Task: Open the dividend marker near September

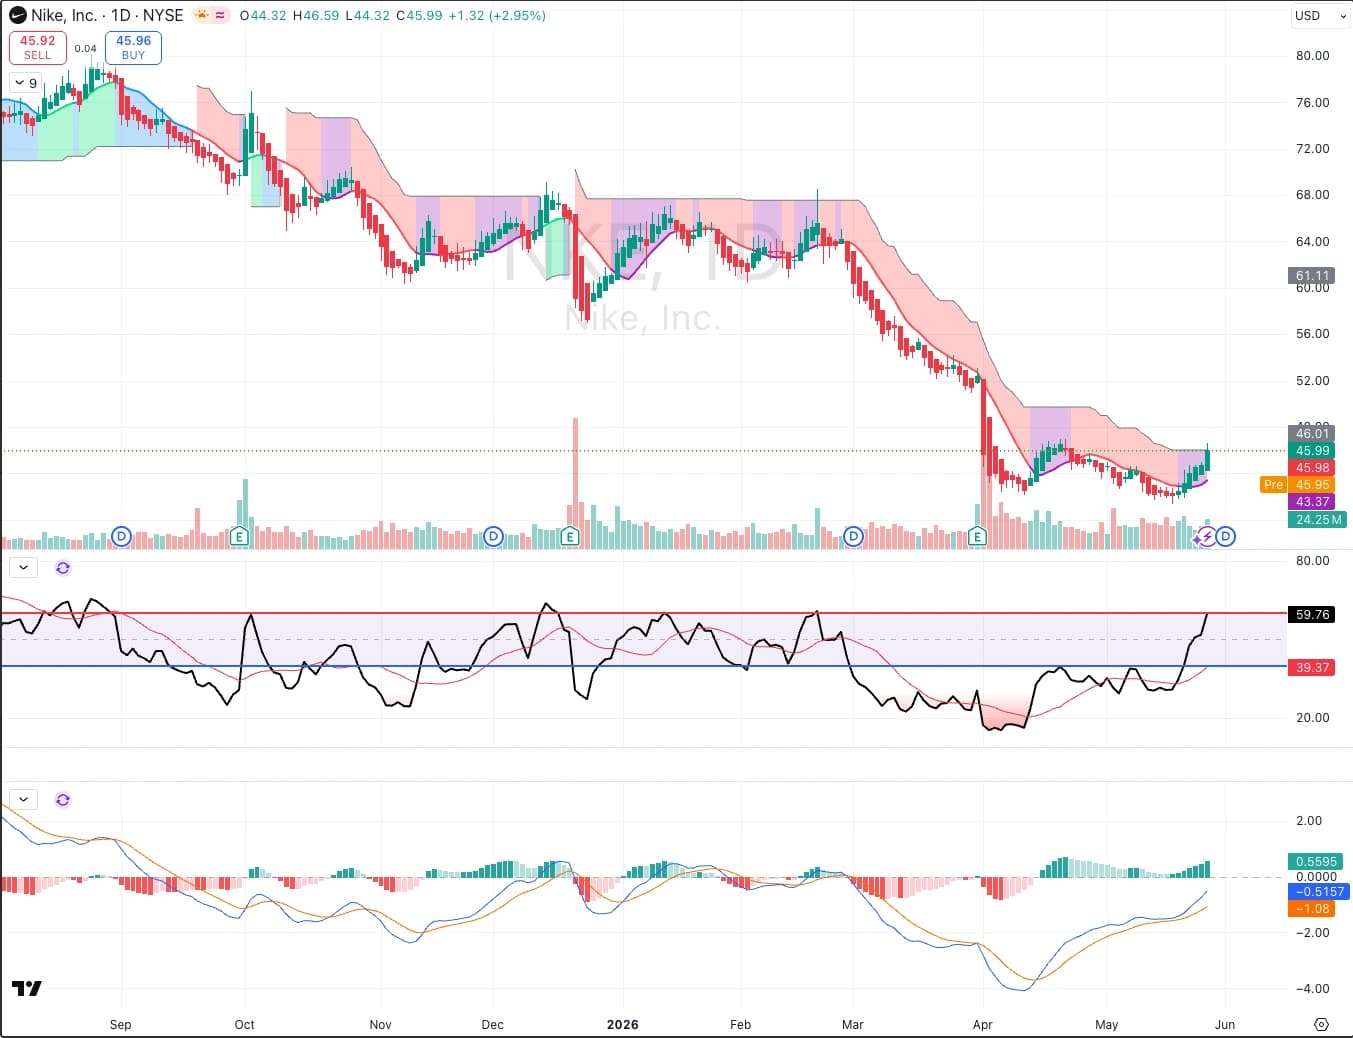Action: click(x=121, y=537)
